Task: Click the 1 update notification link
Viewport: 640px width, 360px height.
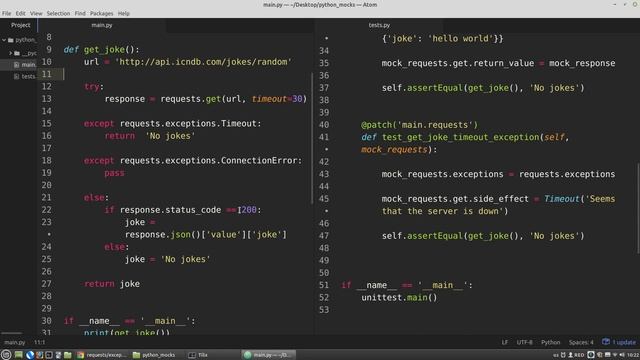Action: [624, 342]
